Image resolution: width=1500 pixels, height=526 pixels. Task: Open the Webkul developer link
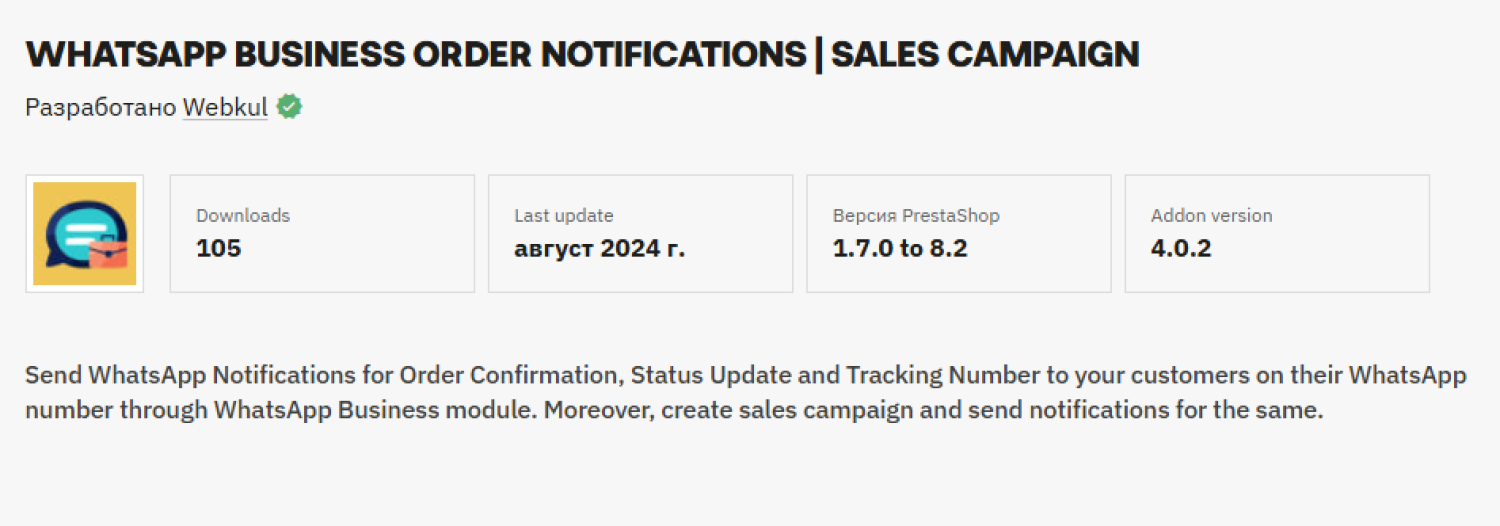(225, 108)
